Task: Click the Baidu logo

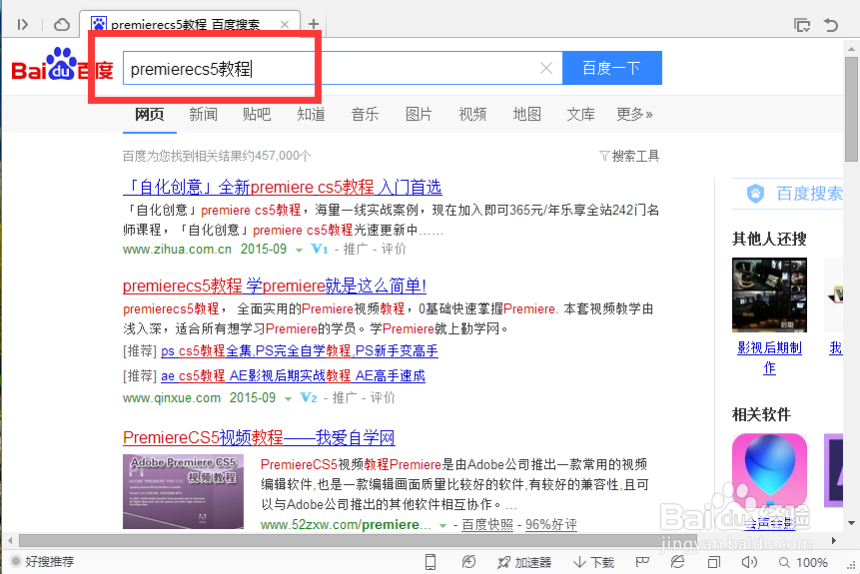Action: tap(62, 66)
